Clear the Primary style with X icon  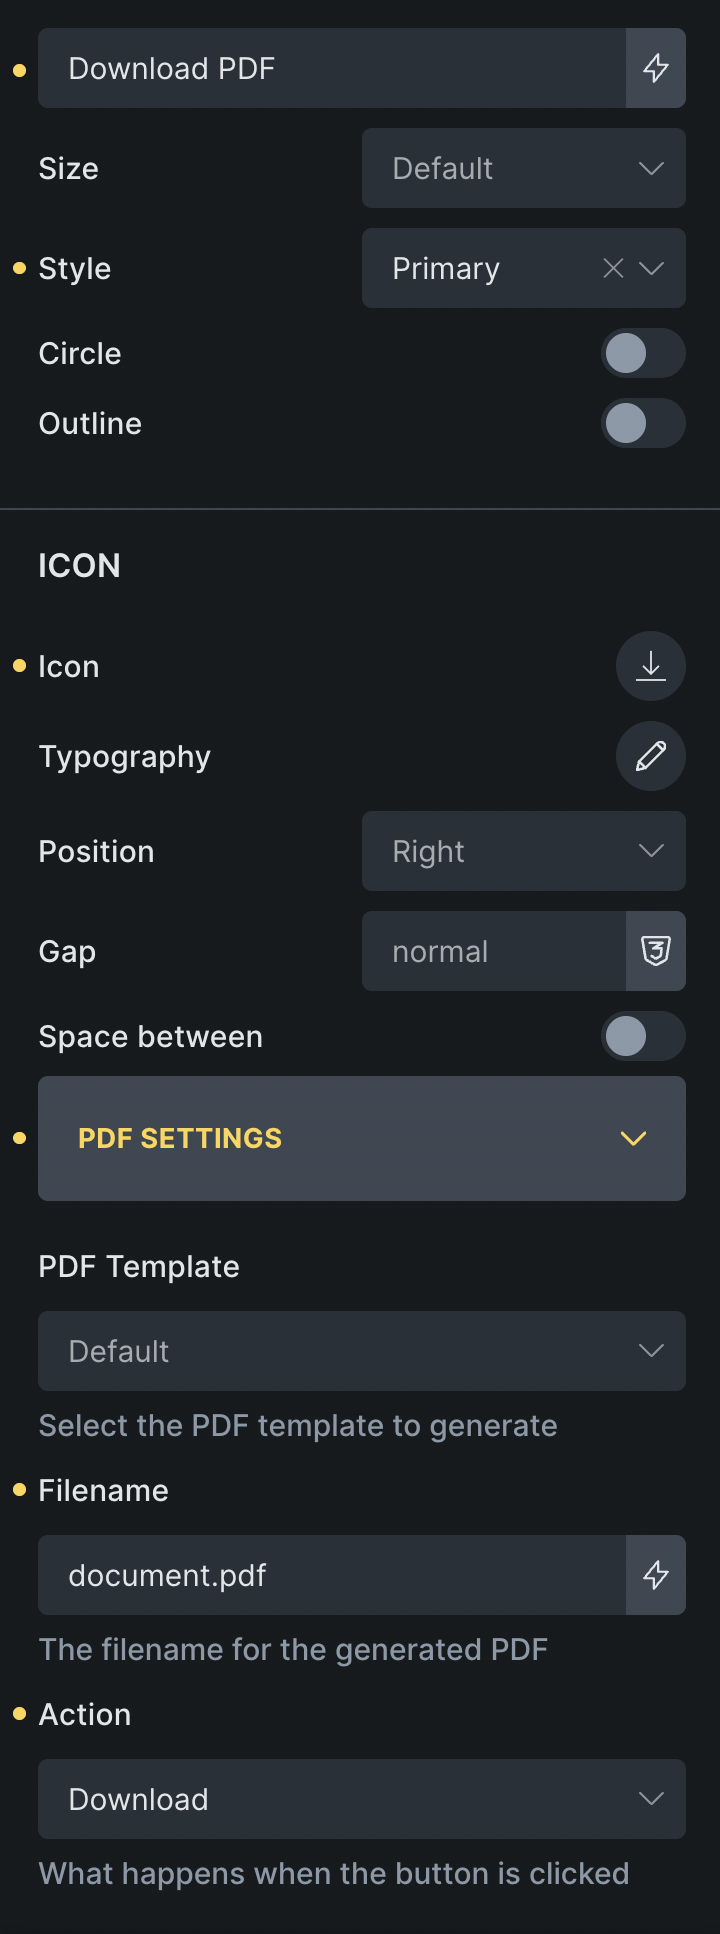pyautogui.click(x=613, y=268)
